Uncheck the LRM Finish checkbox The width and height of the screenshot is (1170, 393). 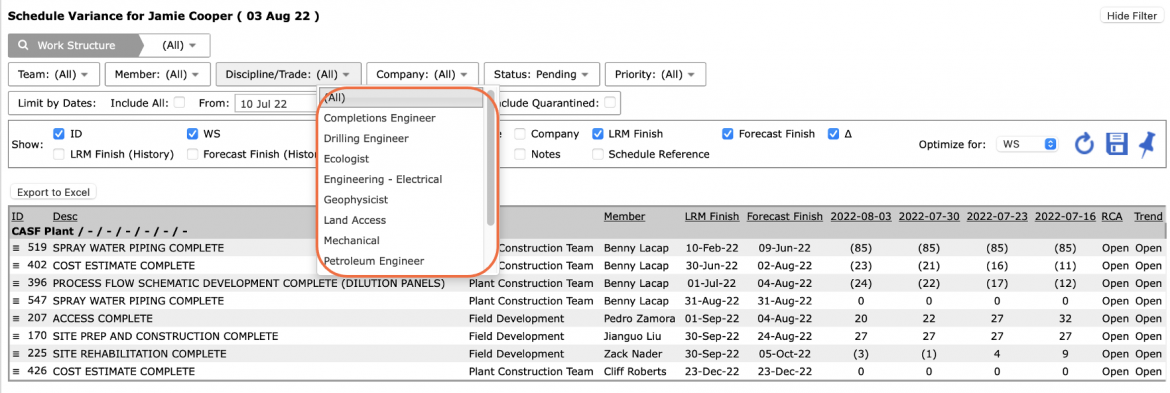598,134
